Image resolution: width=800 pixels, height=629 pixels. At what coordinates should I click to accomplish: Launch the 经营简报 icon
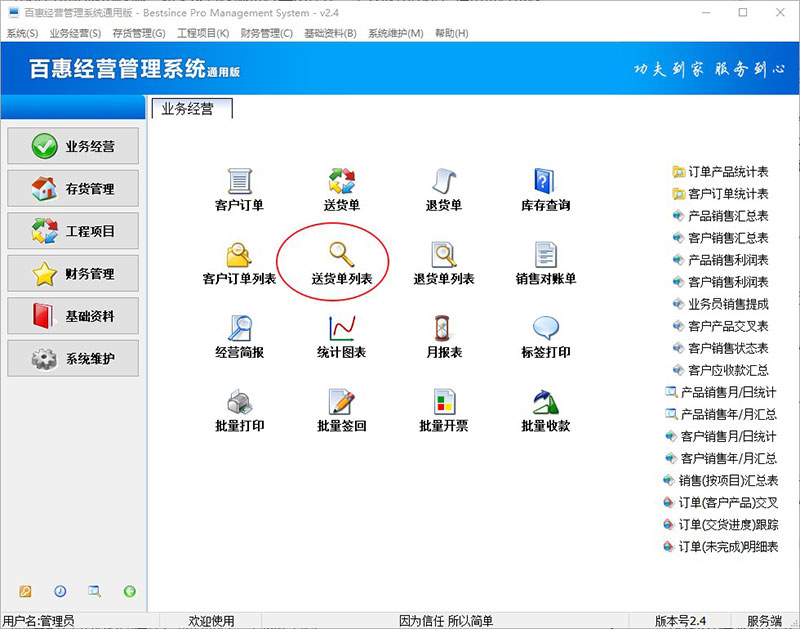tap(239, 328)
